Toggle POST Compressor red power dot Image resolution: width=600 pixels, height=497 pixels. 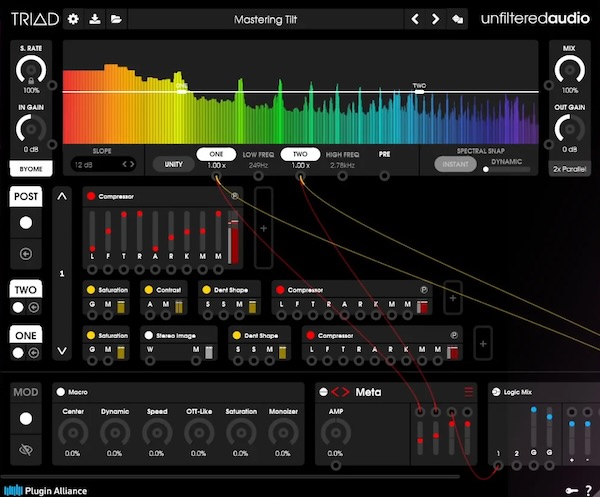click(91, 196)
